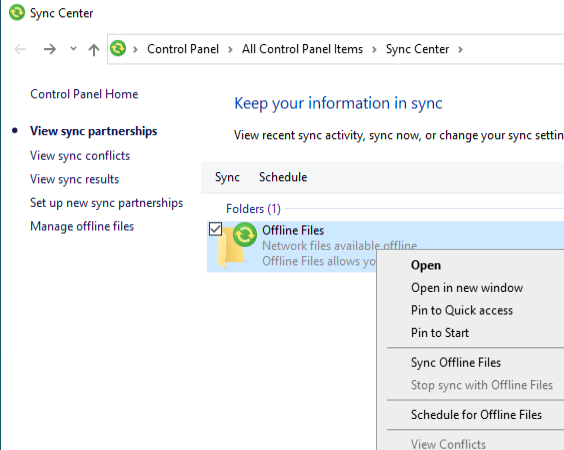Expand chevron after All Control Panel Items
Image resolution: width=564 pixels, height=450 pixels.
click(374, 49)
